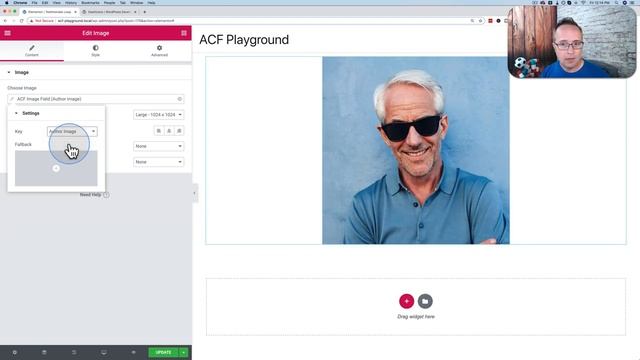The image size is (640, 360).
Task: Open the Chrome History menu
Action: pyautogui.click(x=71, y=2)
